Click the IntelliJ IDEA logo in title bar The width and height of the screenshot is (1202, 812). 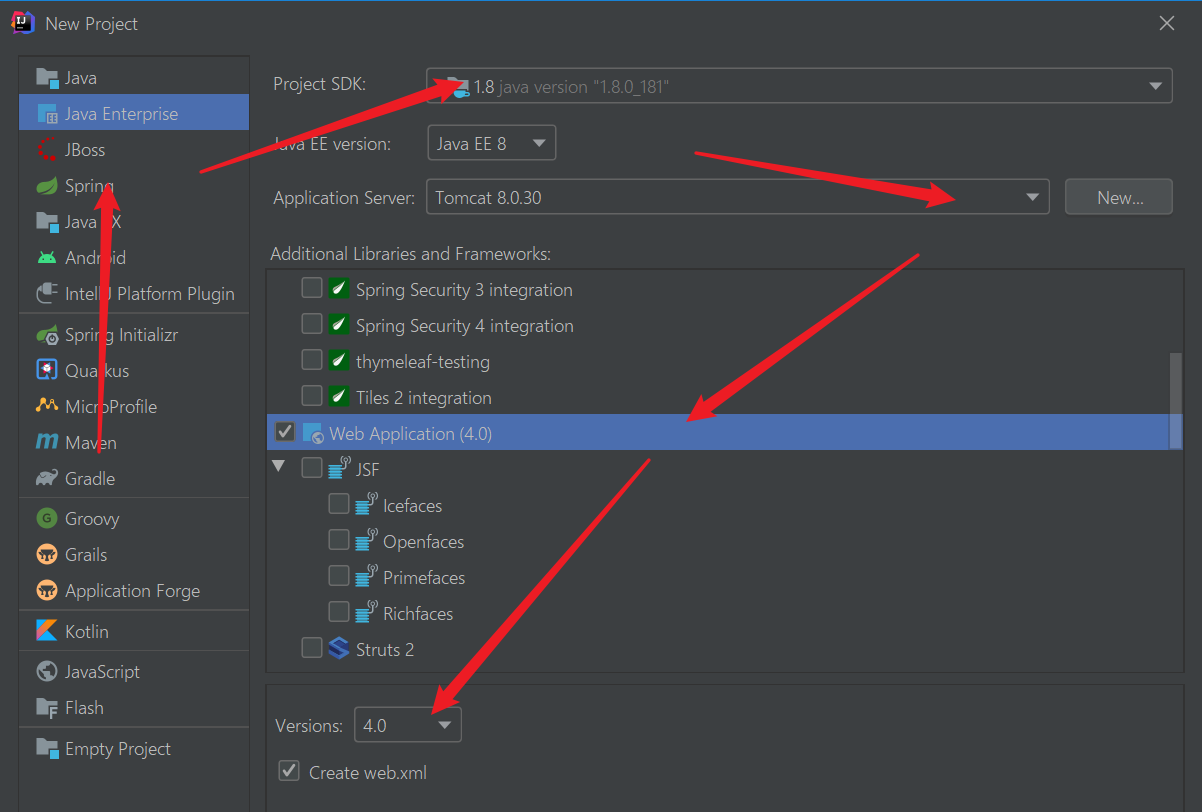tap(23, 23)
